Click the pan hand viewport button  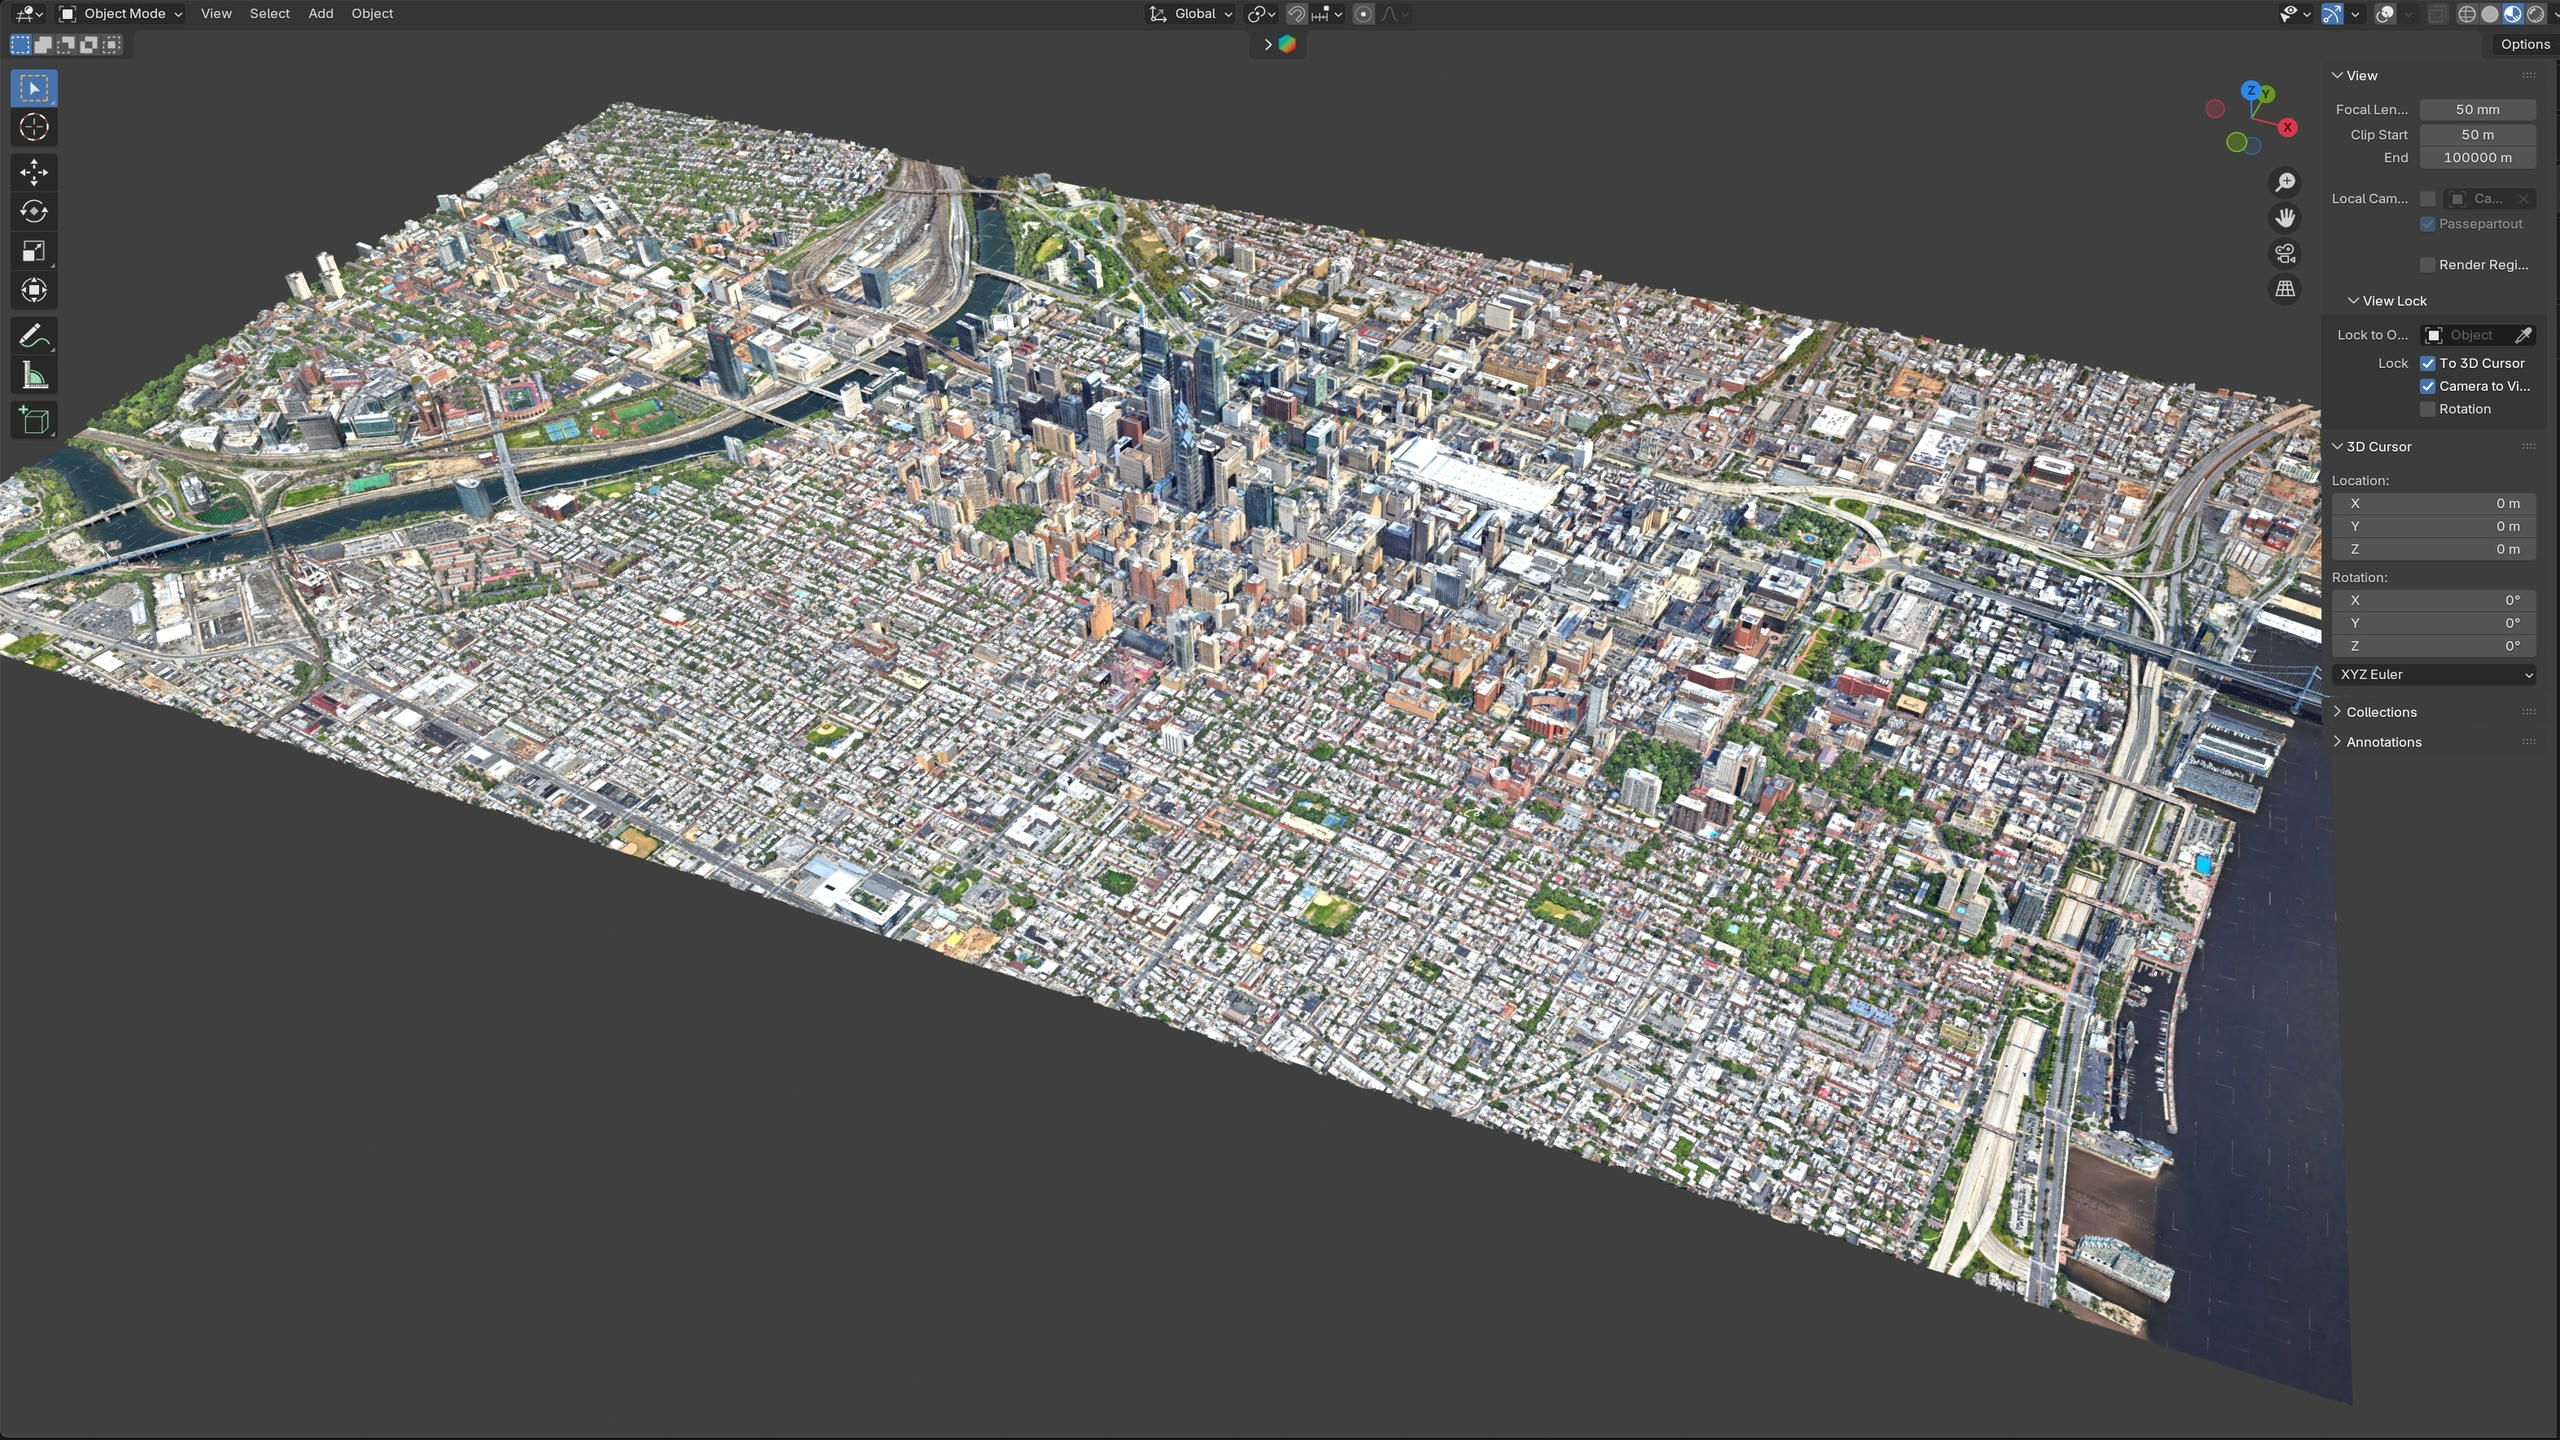pyautogui.click(x=2285, y=218)
